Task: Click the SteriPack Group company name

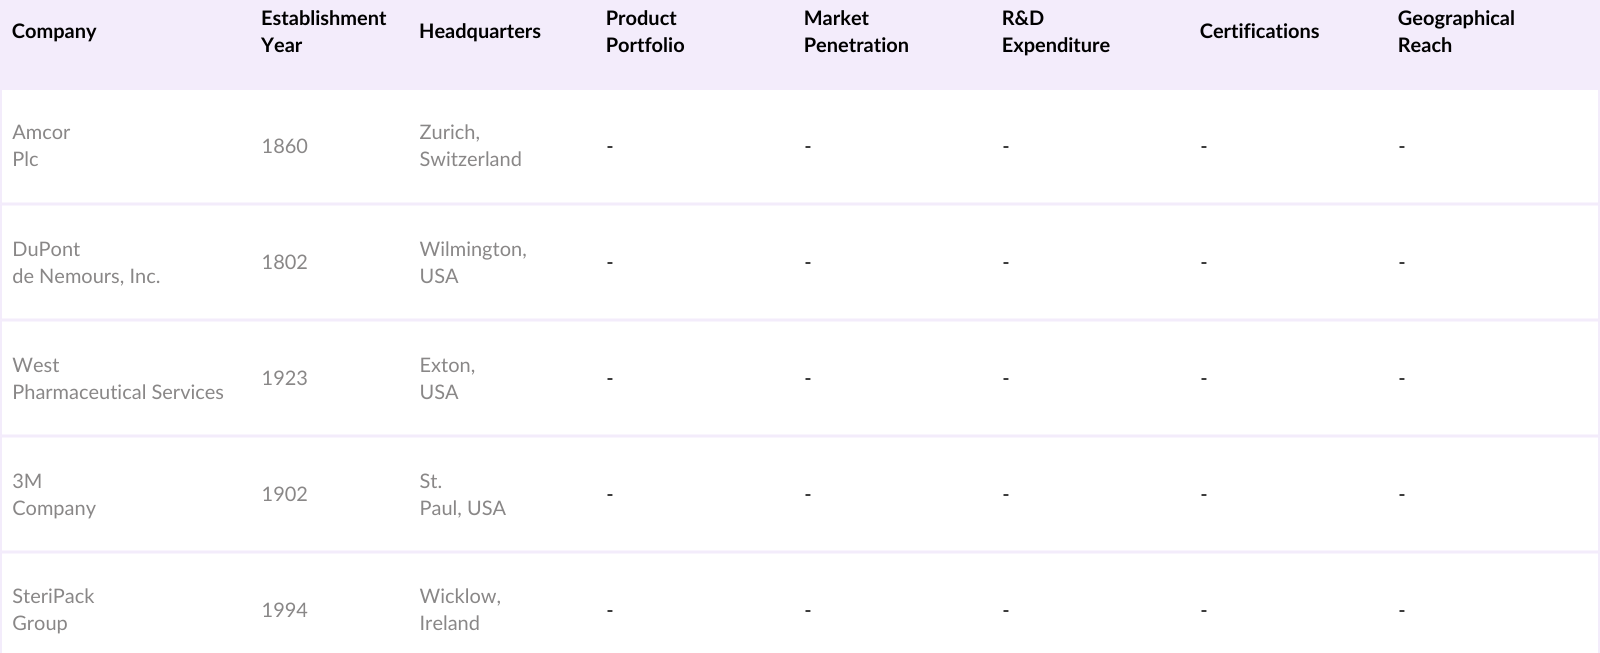Action: point(53,609)
